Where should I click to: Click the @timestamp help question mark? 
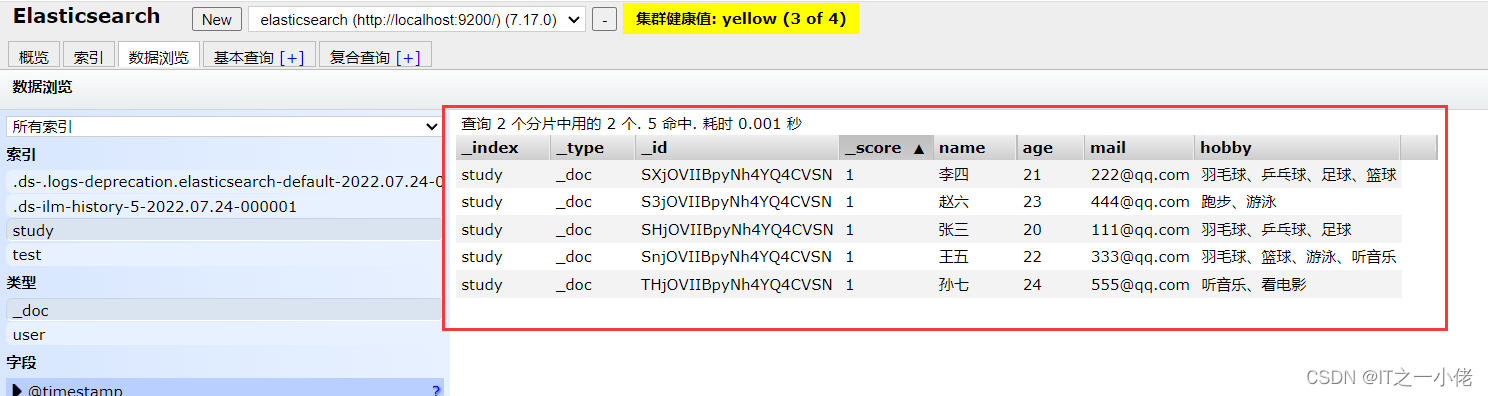[436, 390]
